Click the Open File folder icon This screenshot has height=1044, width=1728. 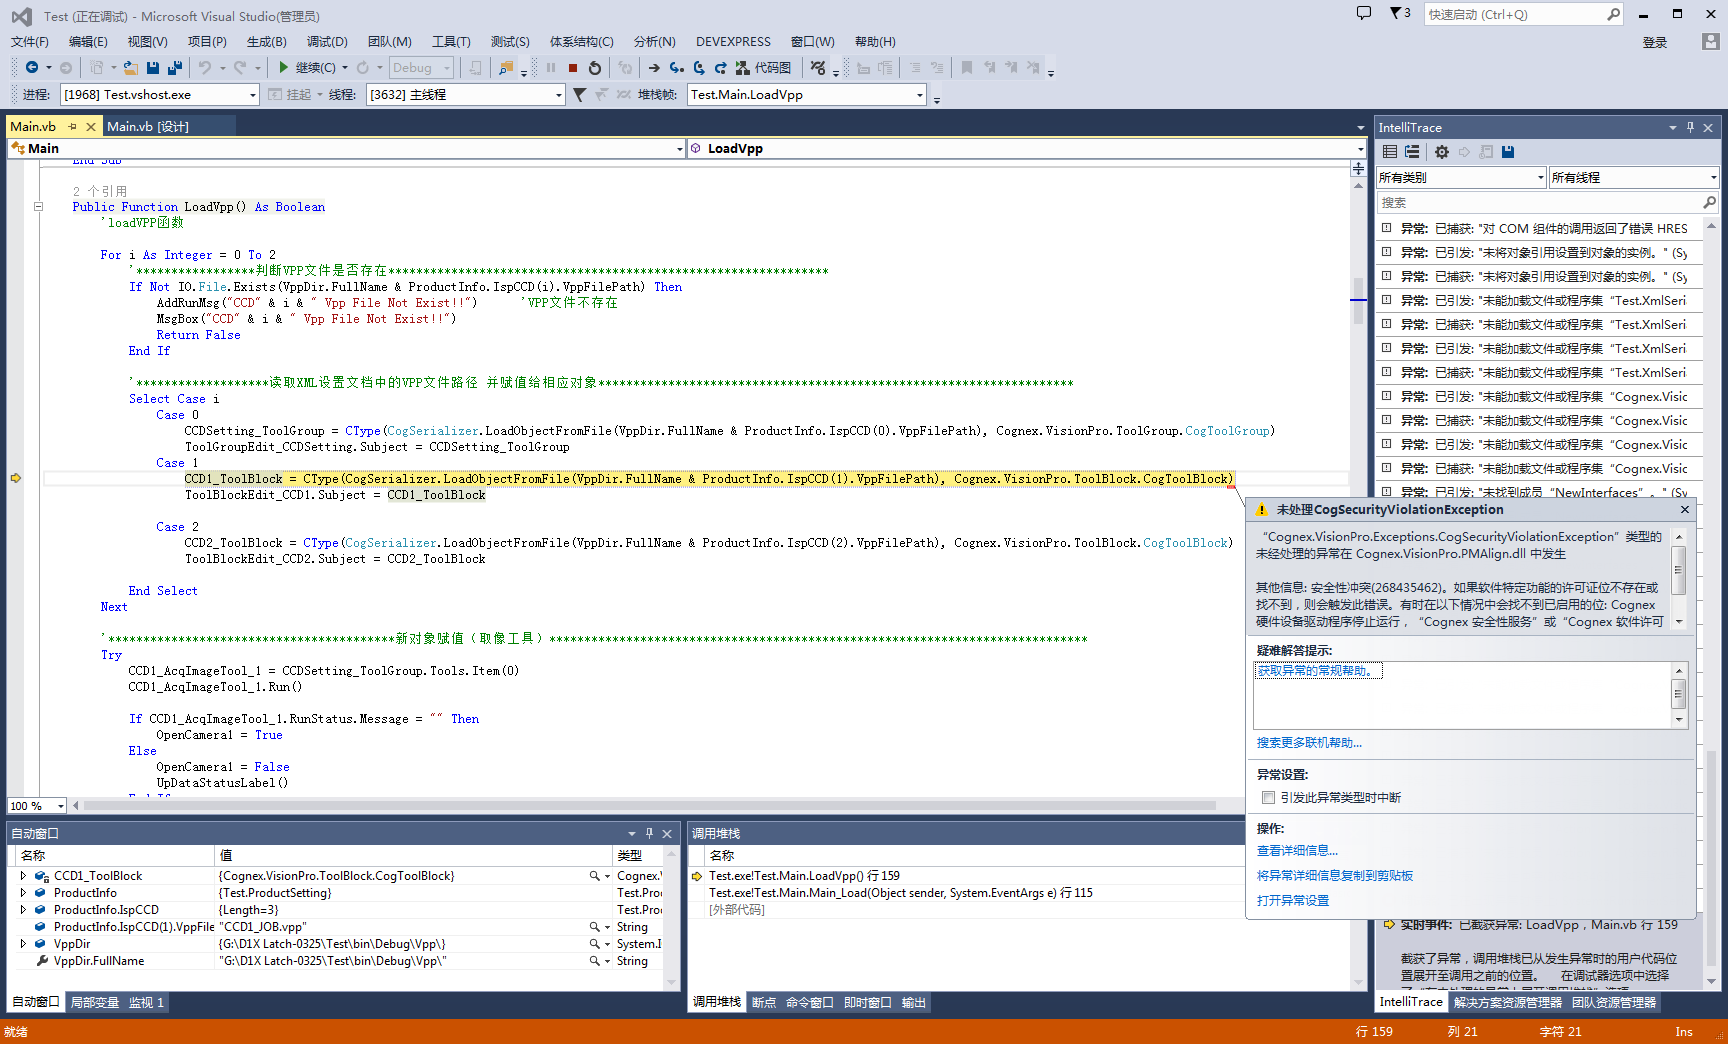click(130, 67)
